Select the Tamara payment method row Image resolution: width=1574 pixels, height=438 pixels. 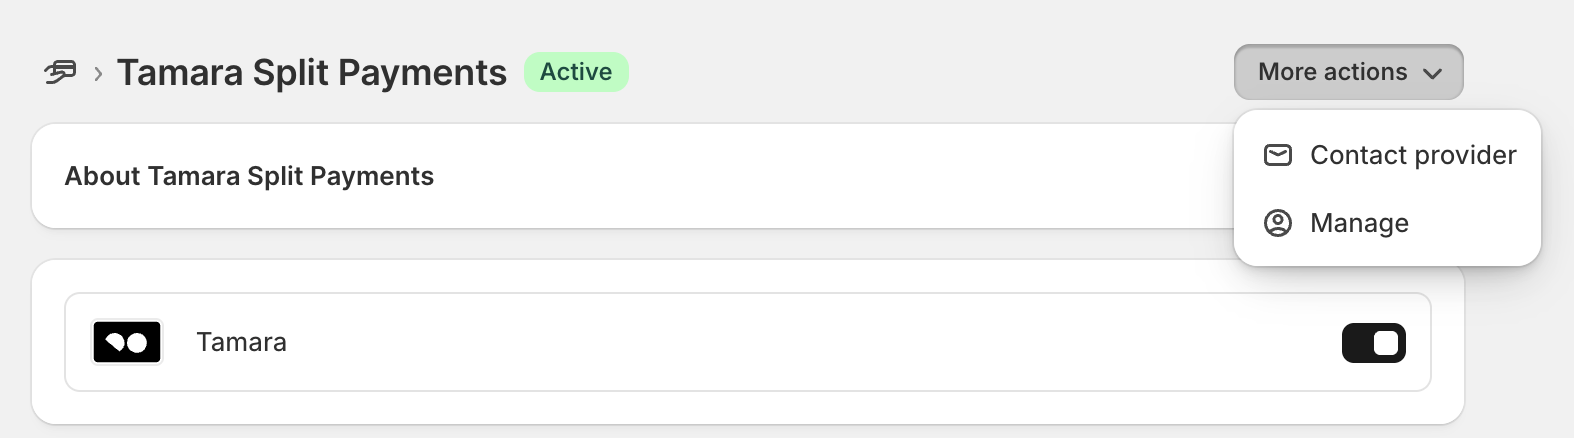click(x=748, y=342)
